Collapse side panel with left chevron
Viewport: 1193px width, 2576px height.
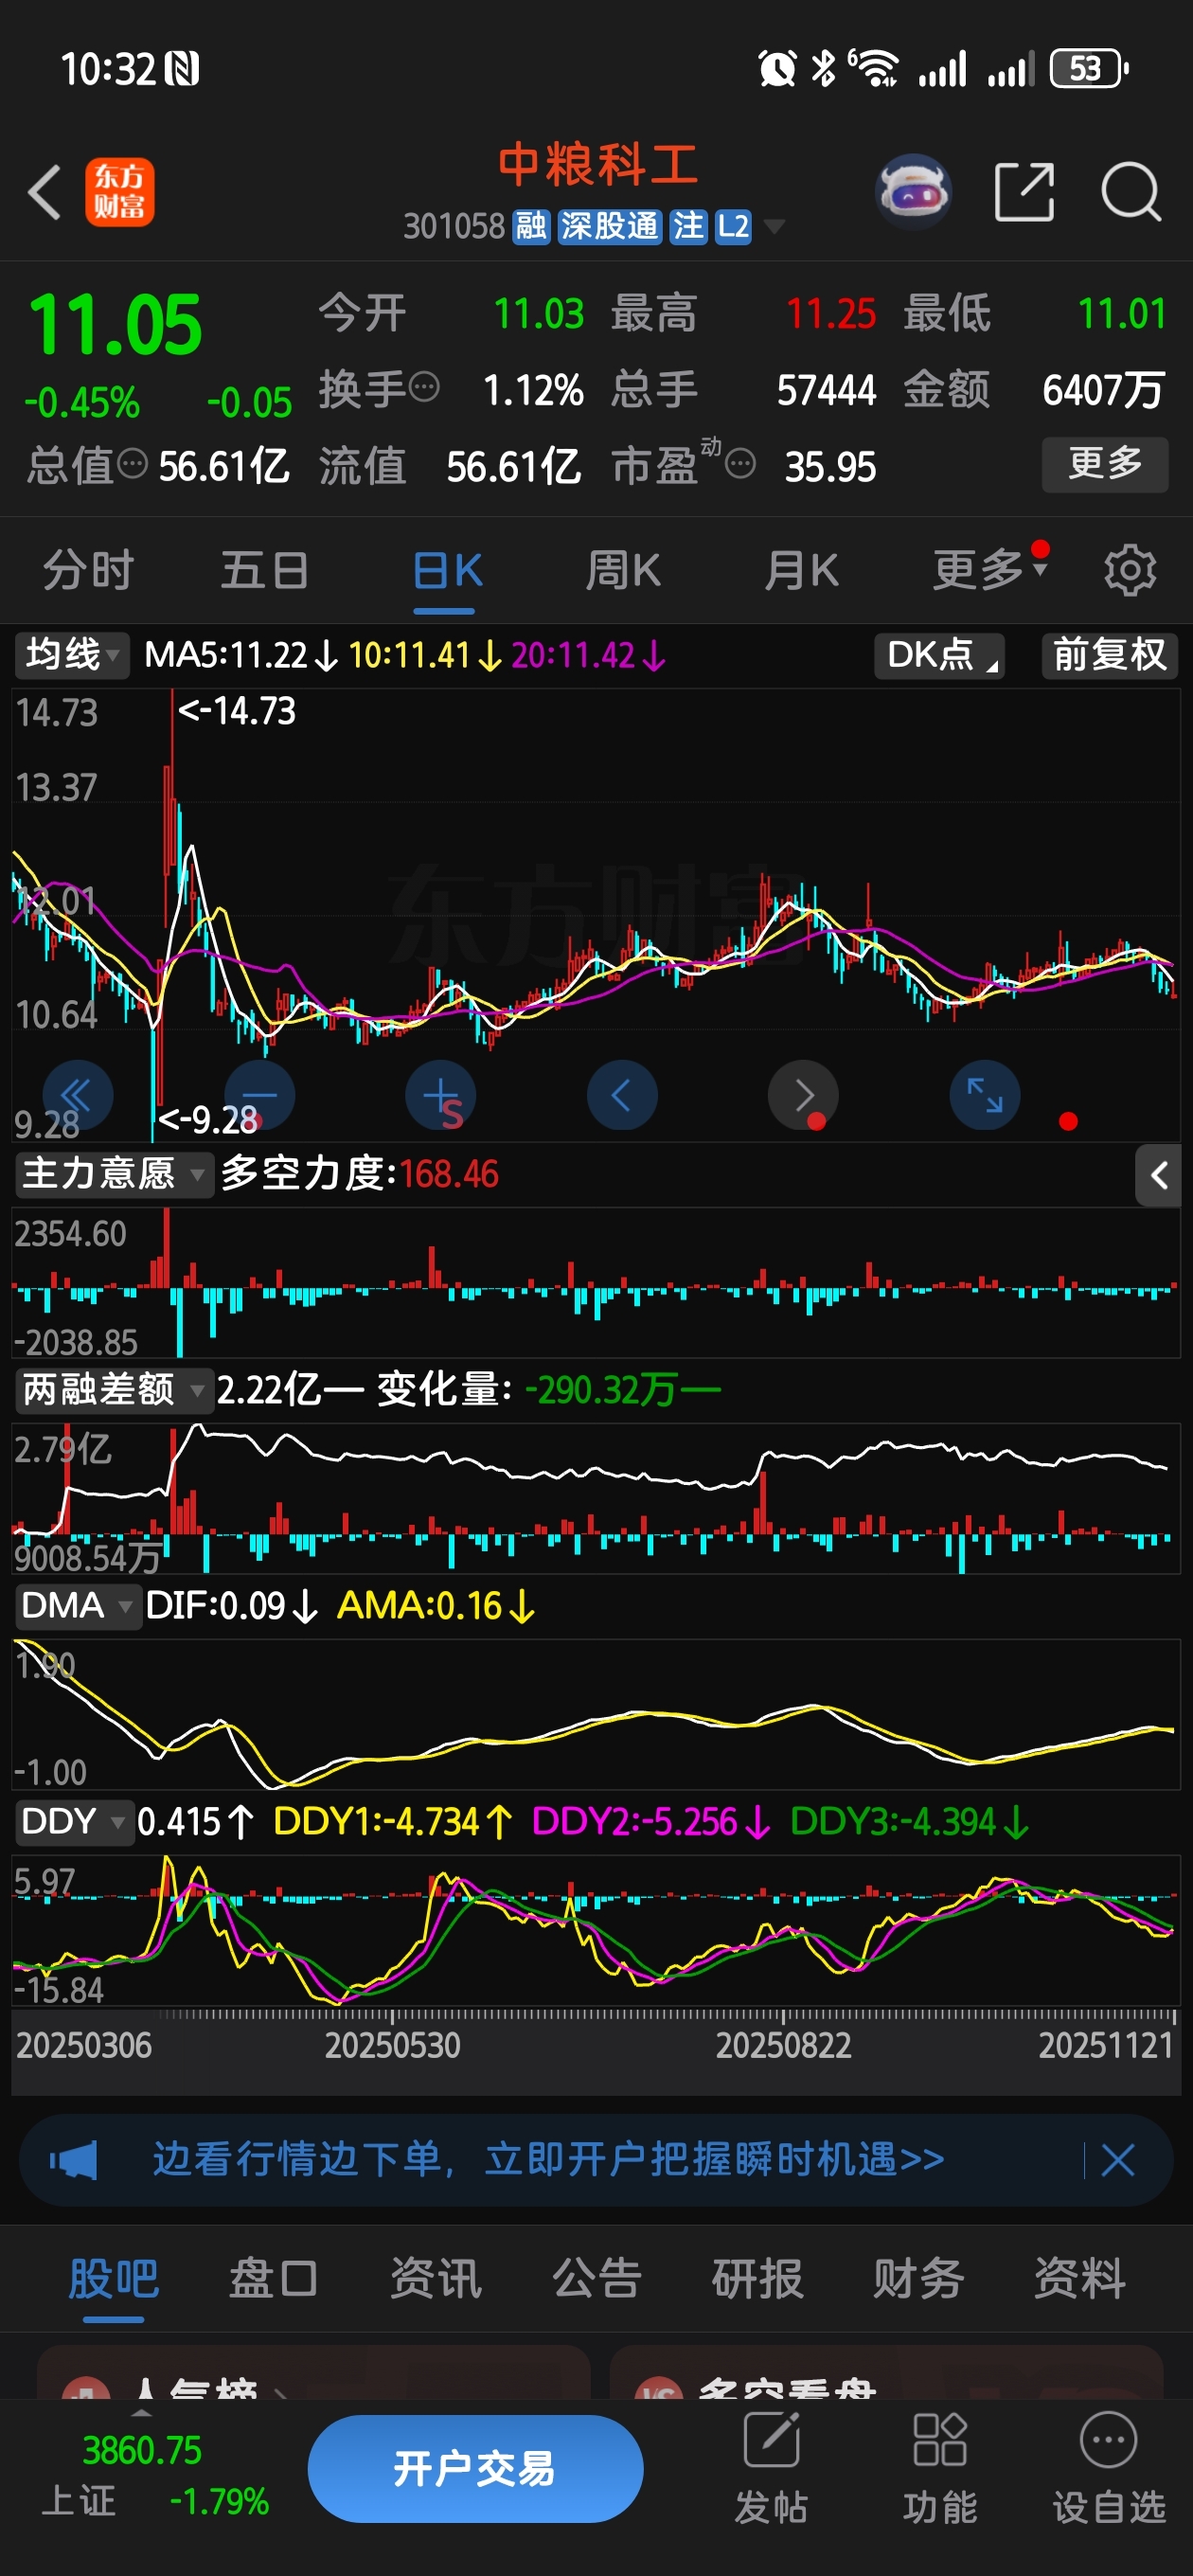[x=1158, y=1175]
